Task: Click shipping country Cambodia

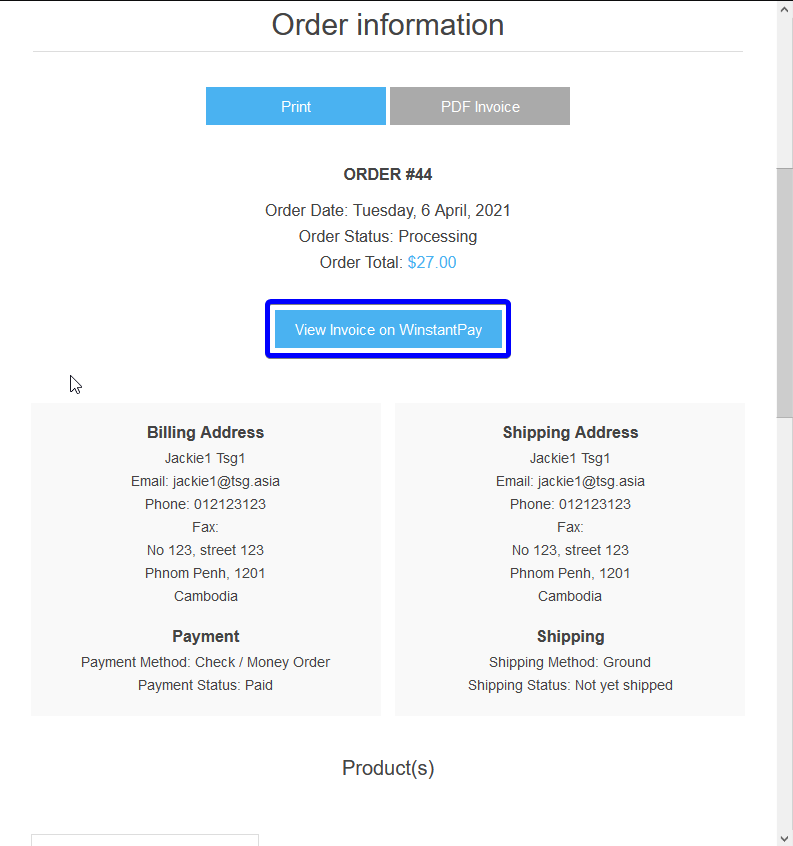Action: (570, 596)
